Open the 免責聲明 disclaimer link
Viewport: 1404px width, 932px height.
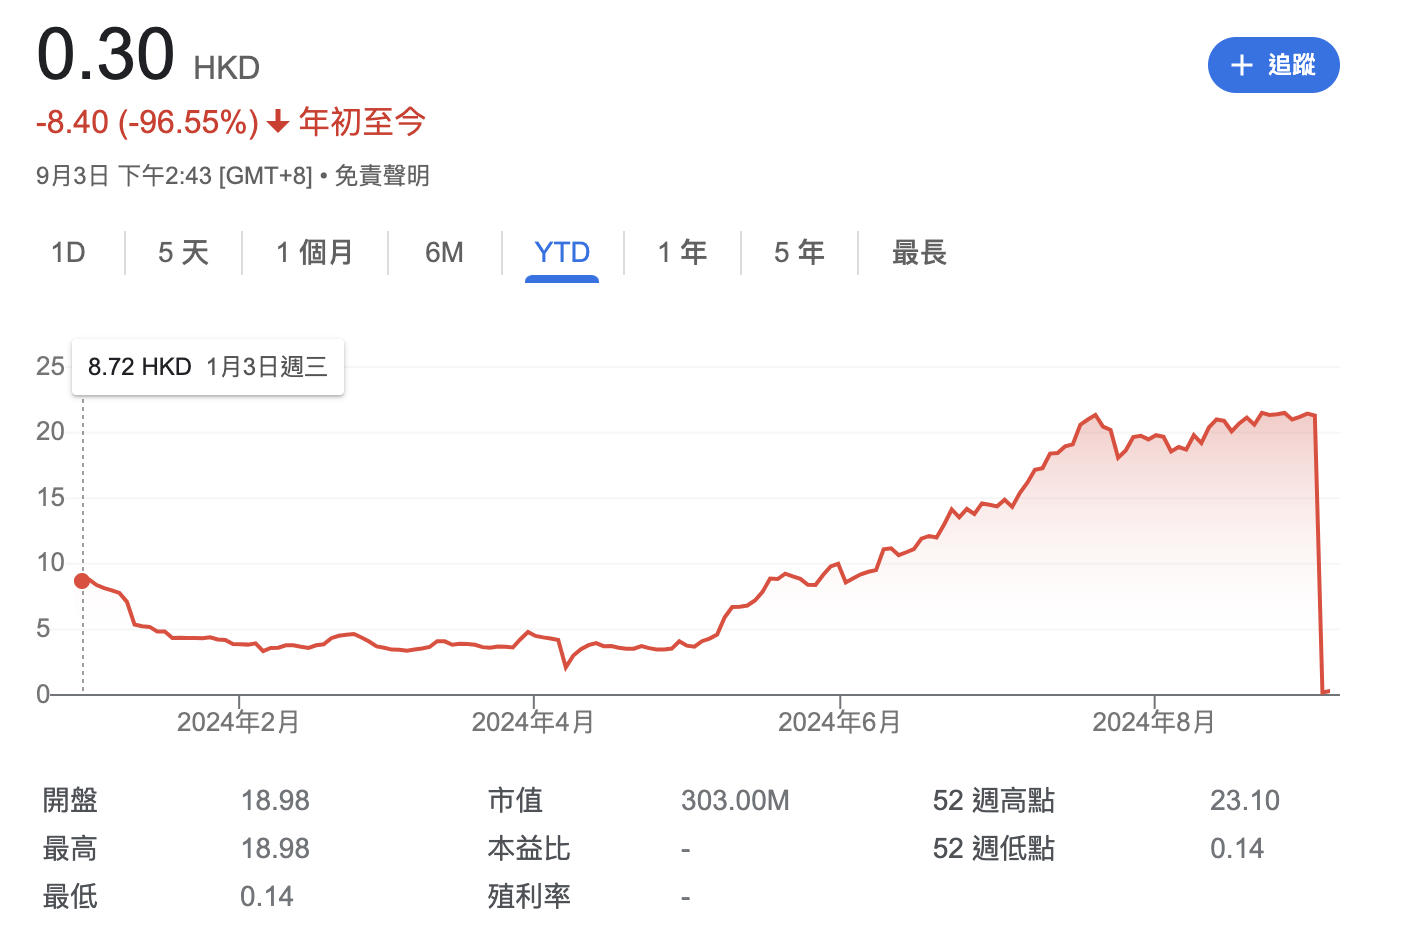tap(382, 176)
